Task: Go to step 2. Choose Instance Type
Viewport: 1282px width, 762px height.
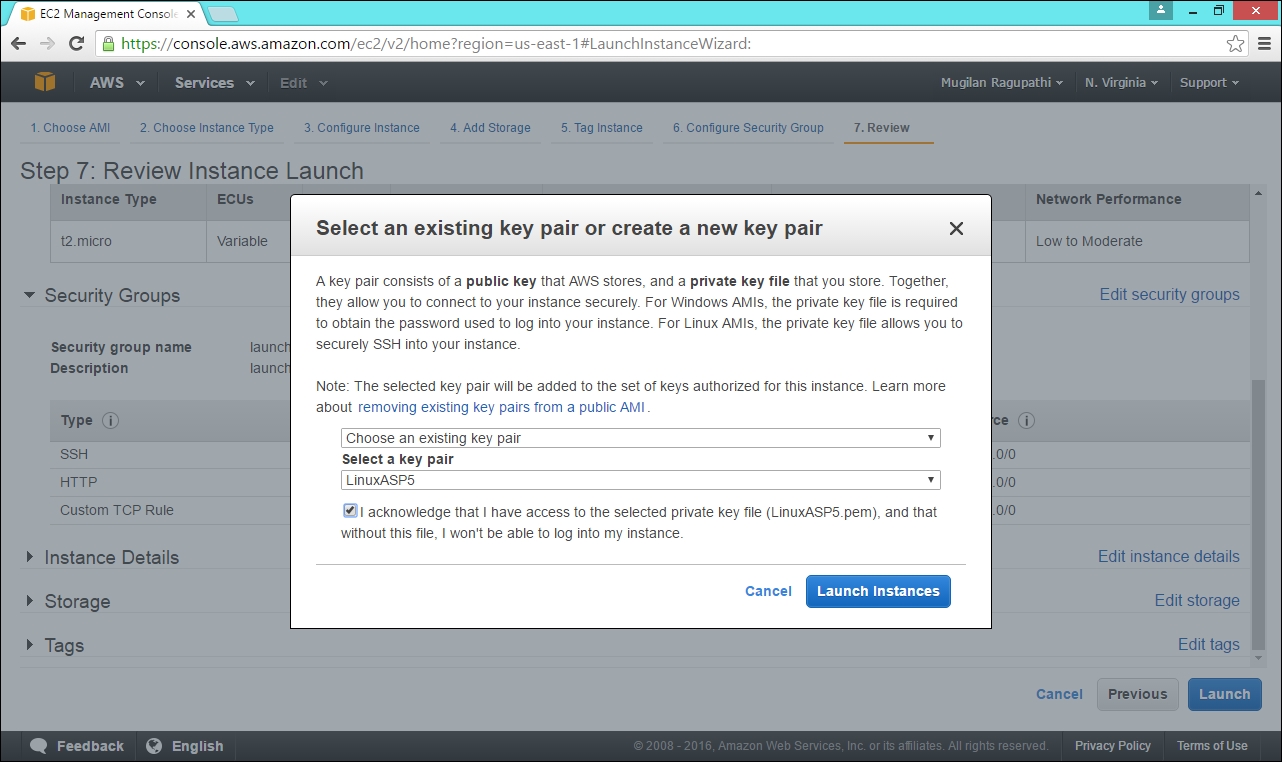Action: [207, 128]
